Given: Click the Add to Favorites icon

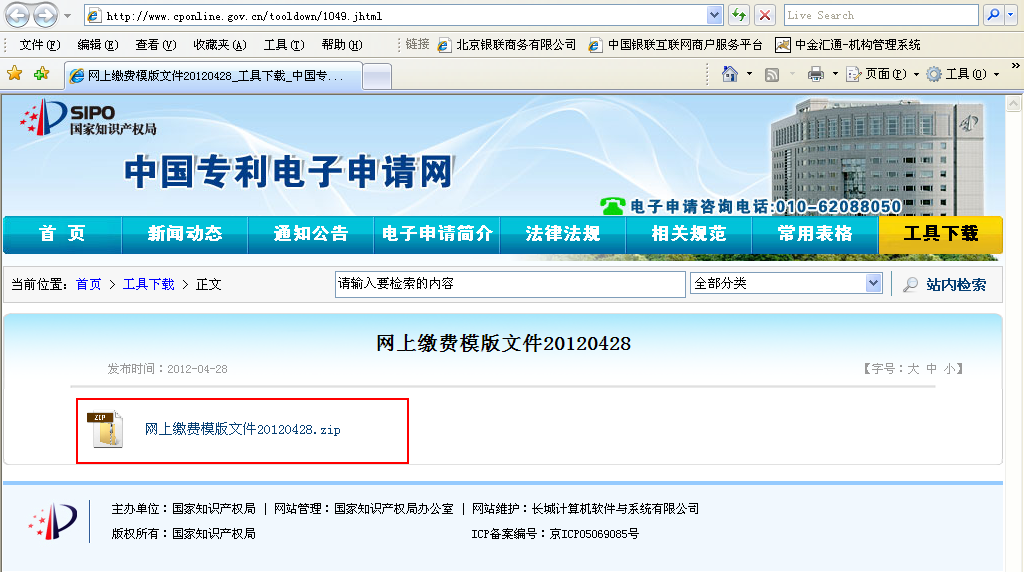Looking at the screenshot, I should tap(41, 74).
